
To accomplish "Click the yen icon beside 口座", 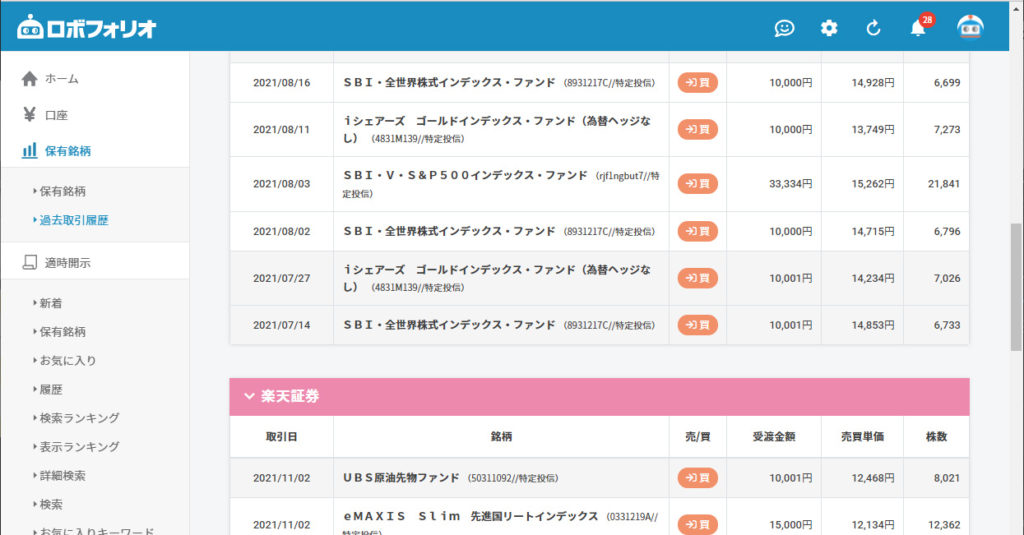I will click(29, 115).
